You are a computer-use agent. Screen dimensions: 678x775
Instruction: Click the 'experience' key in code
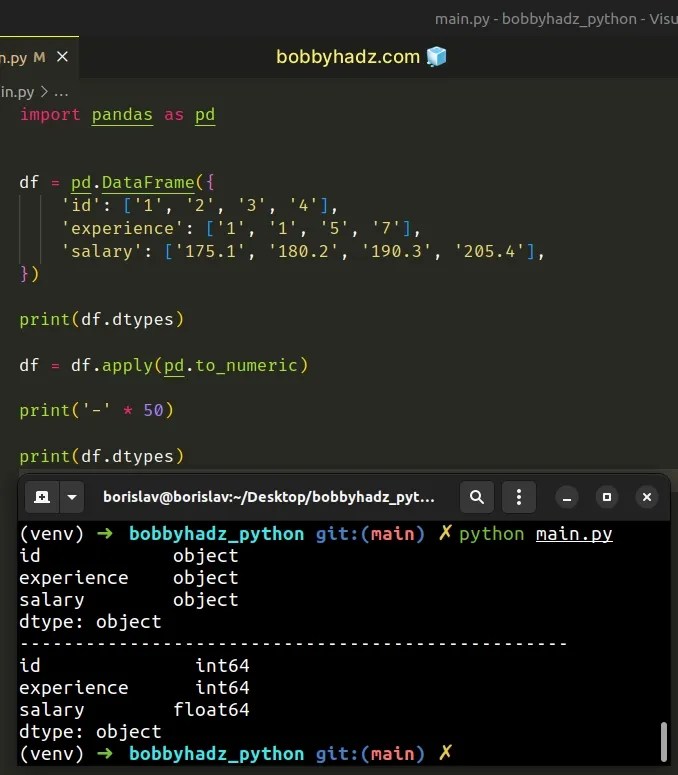click(x=123, y=228)
